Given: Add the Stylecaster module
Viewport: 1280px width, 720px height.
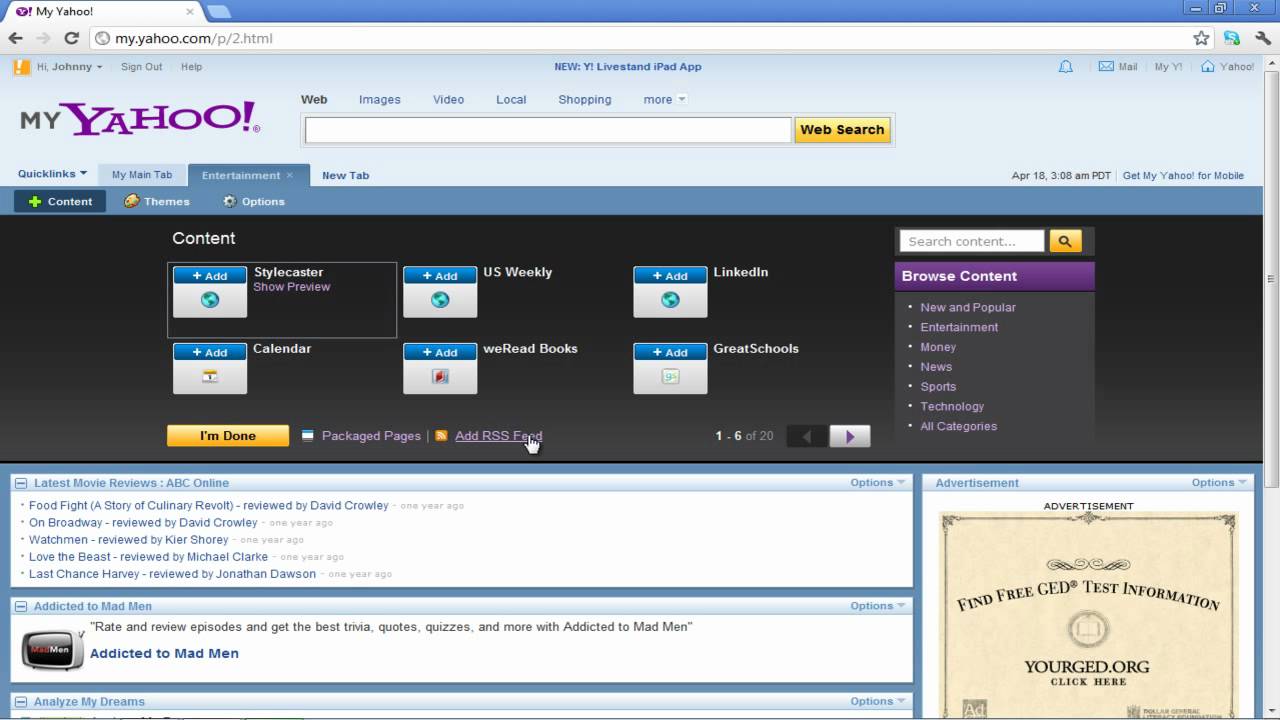Looking at the screenshot, I should pyautogui.click(x=210, y=276).
